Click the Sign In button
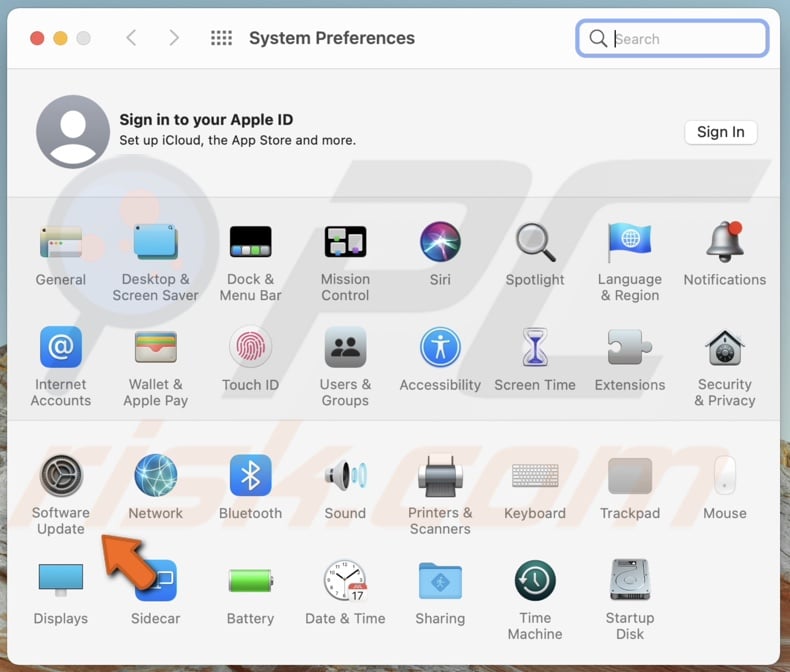Viewport: 790px width, 672px height. tap(720, 132)
